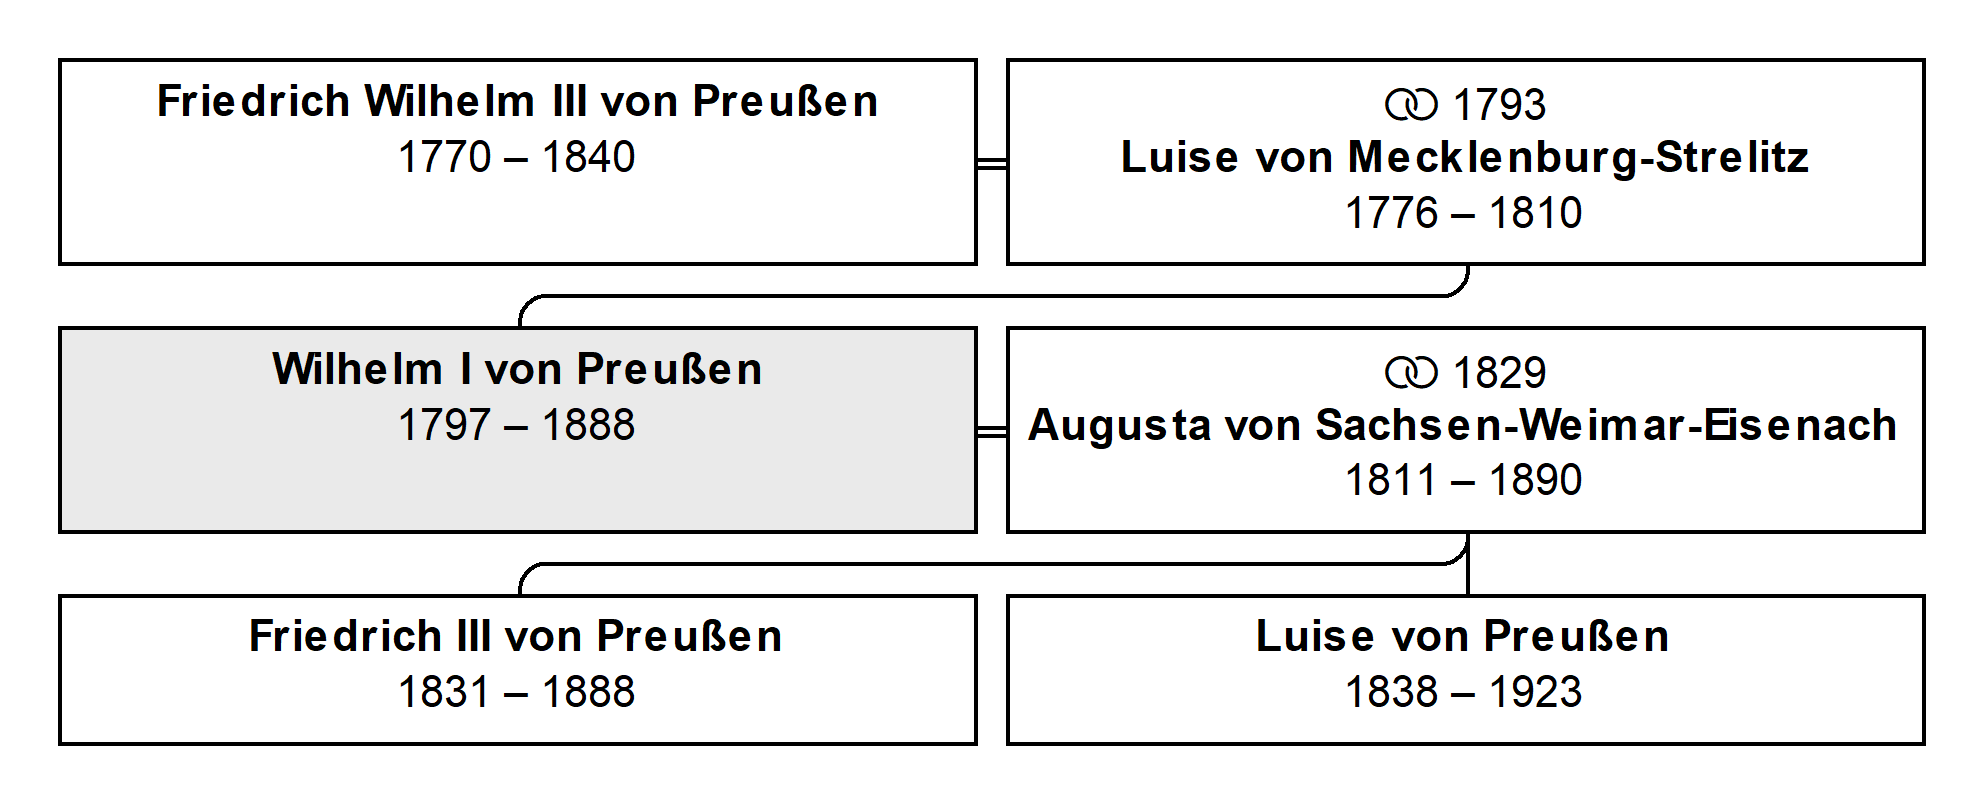Screen dimensions: 1988x808
Task: Click the 1797 – 1888 dates text
Action: coord(517,425)
